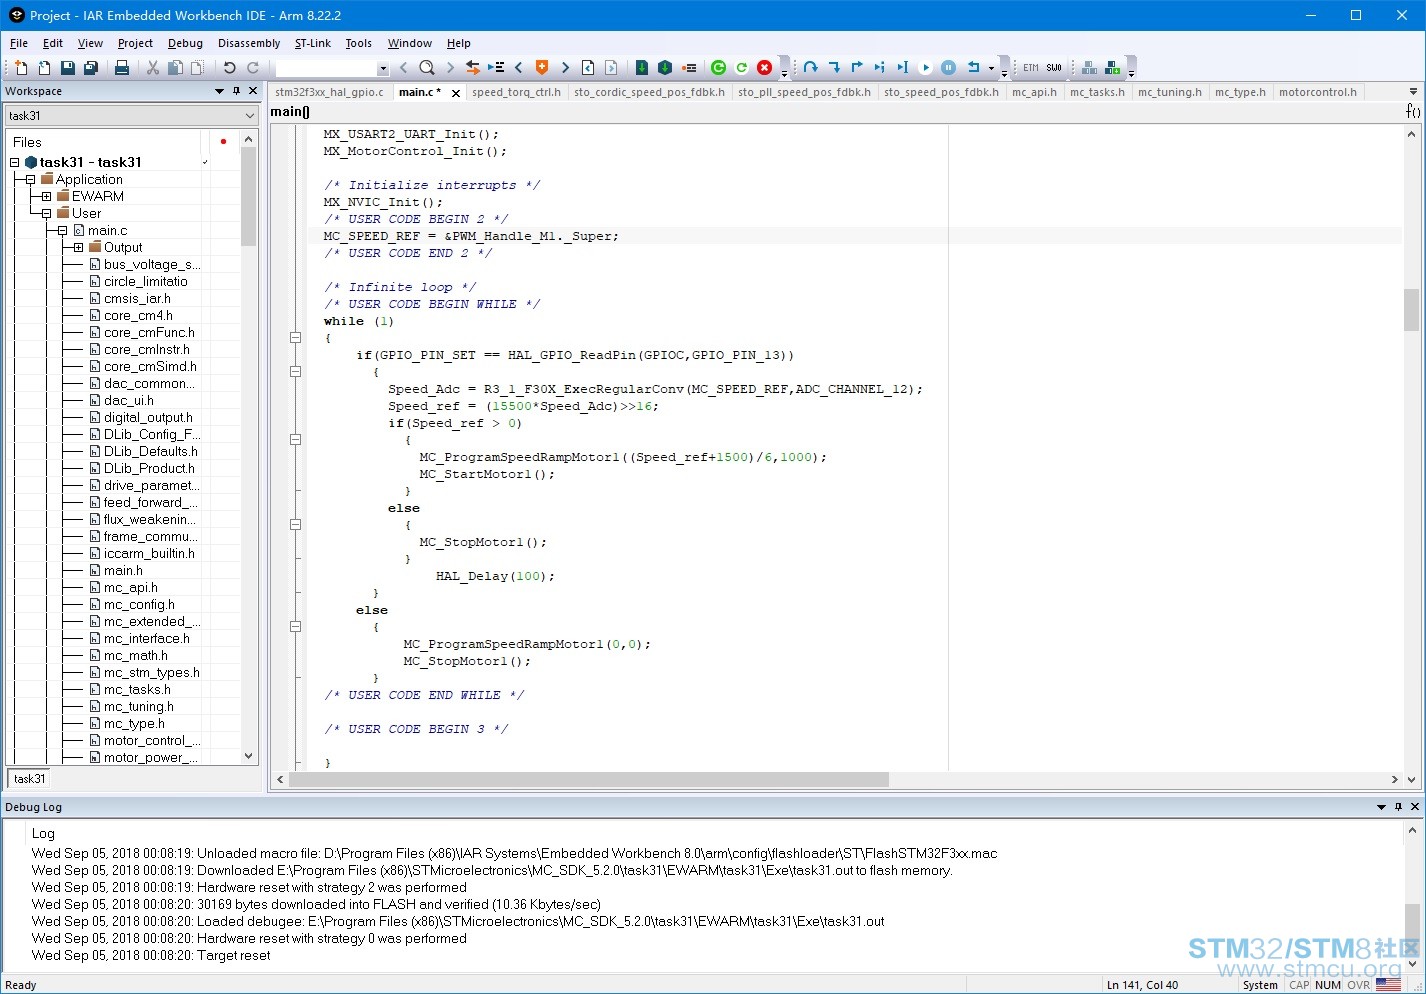Close the main.c editor tab
Screen dimensions: 1426x994
pos(456,93)
